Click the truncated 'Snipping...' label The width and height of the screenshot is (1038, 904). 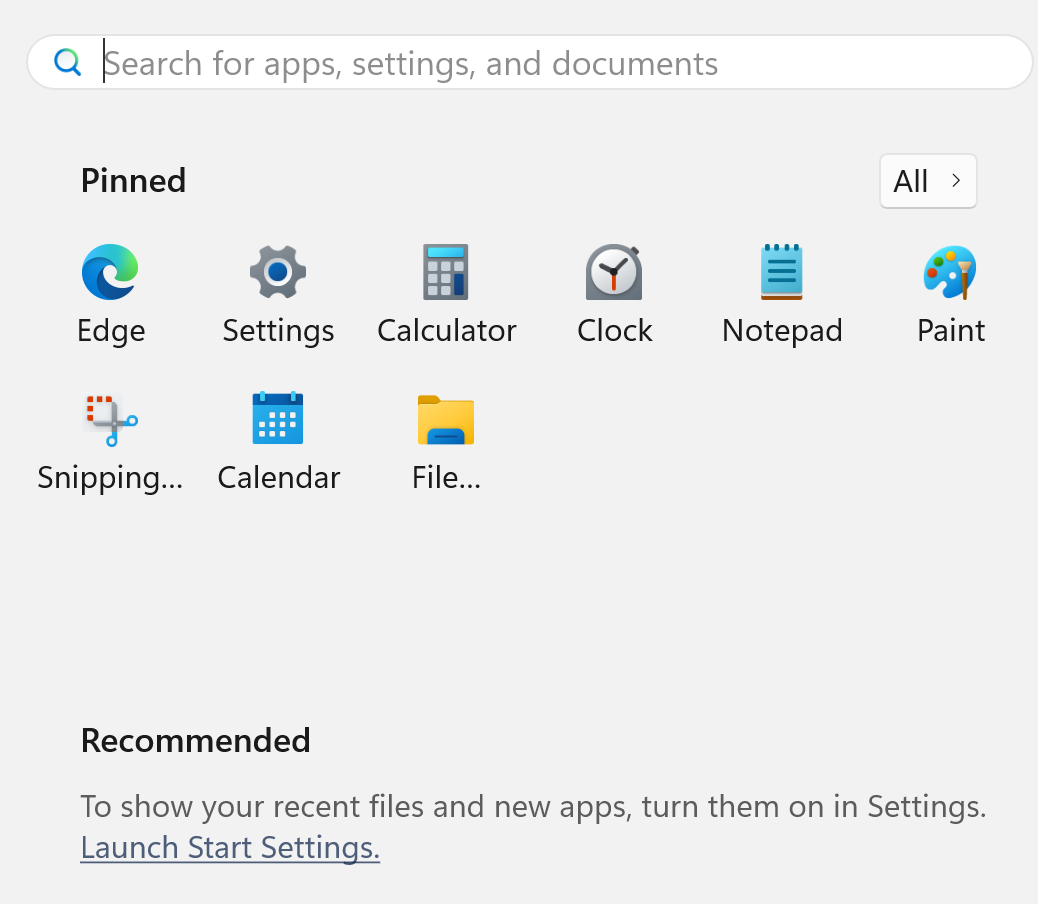click(110, 478)
